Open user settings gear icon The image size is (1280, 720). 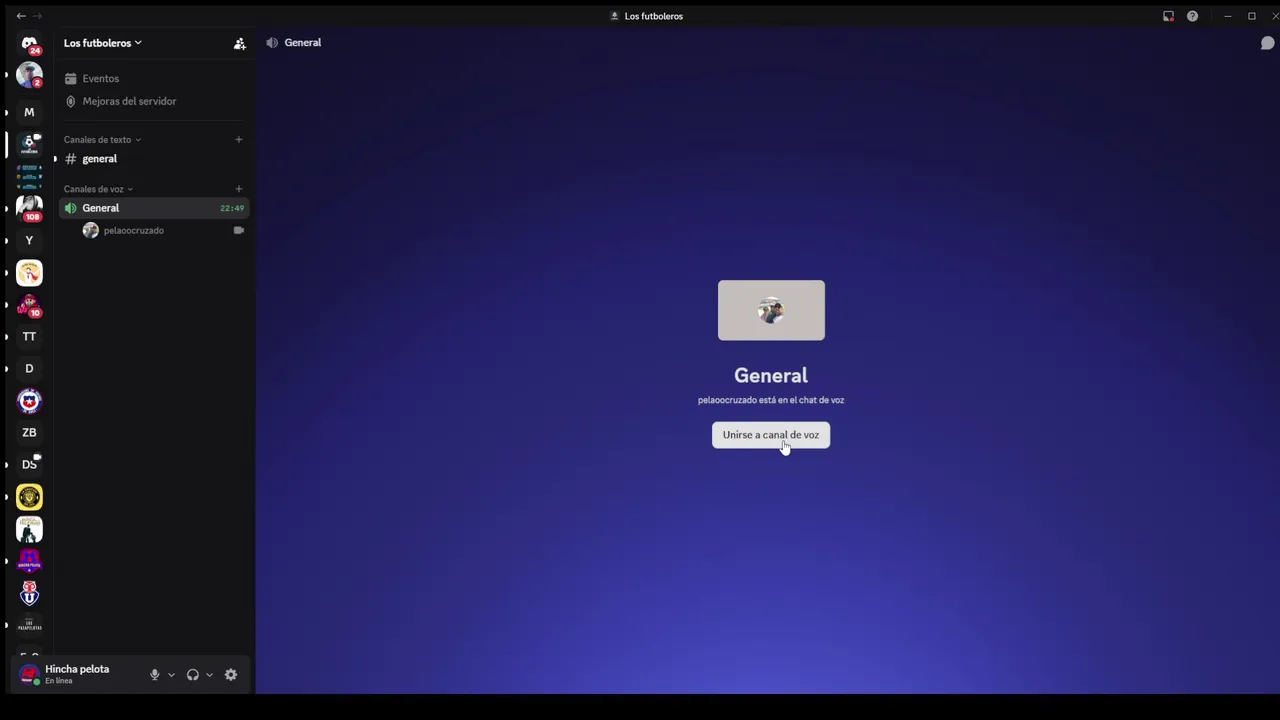click(231, 675)
